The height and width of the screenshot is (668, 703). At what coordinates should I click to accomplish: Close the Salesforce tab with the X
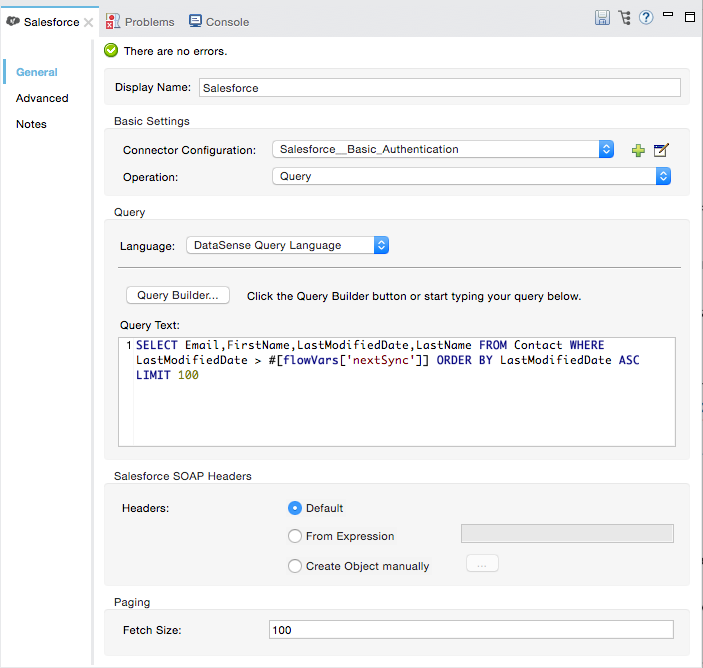(90, 22)
